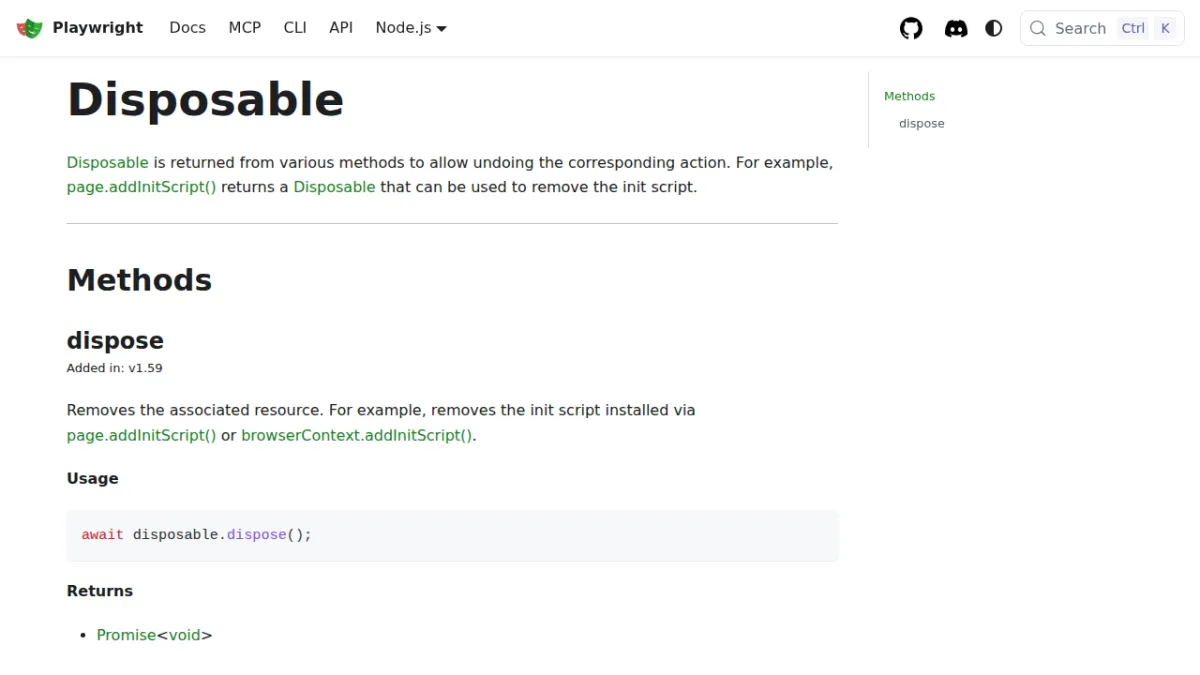Viewport: 1200px width, 675px height.
Task: Toggle dark and light mode
Action: pyautogui.click(x=994, y=28)
